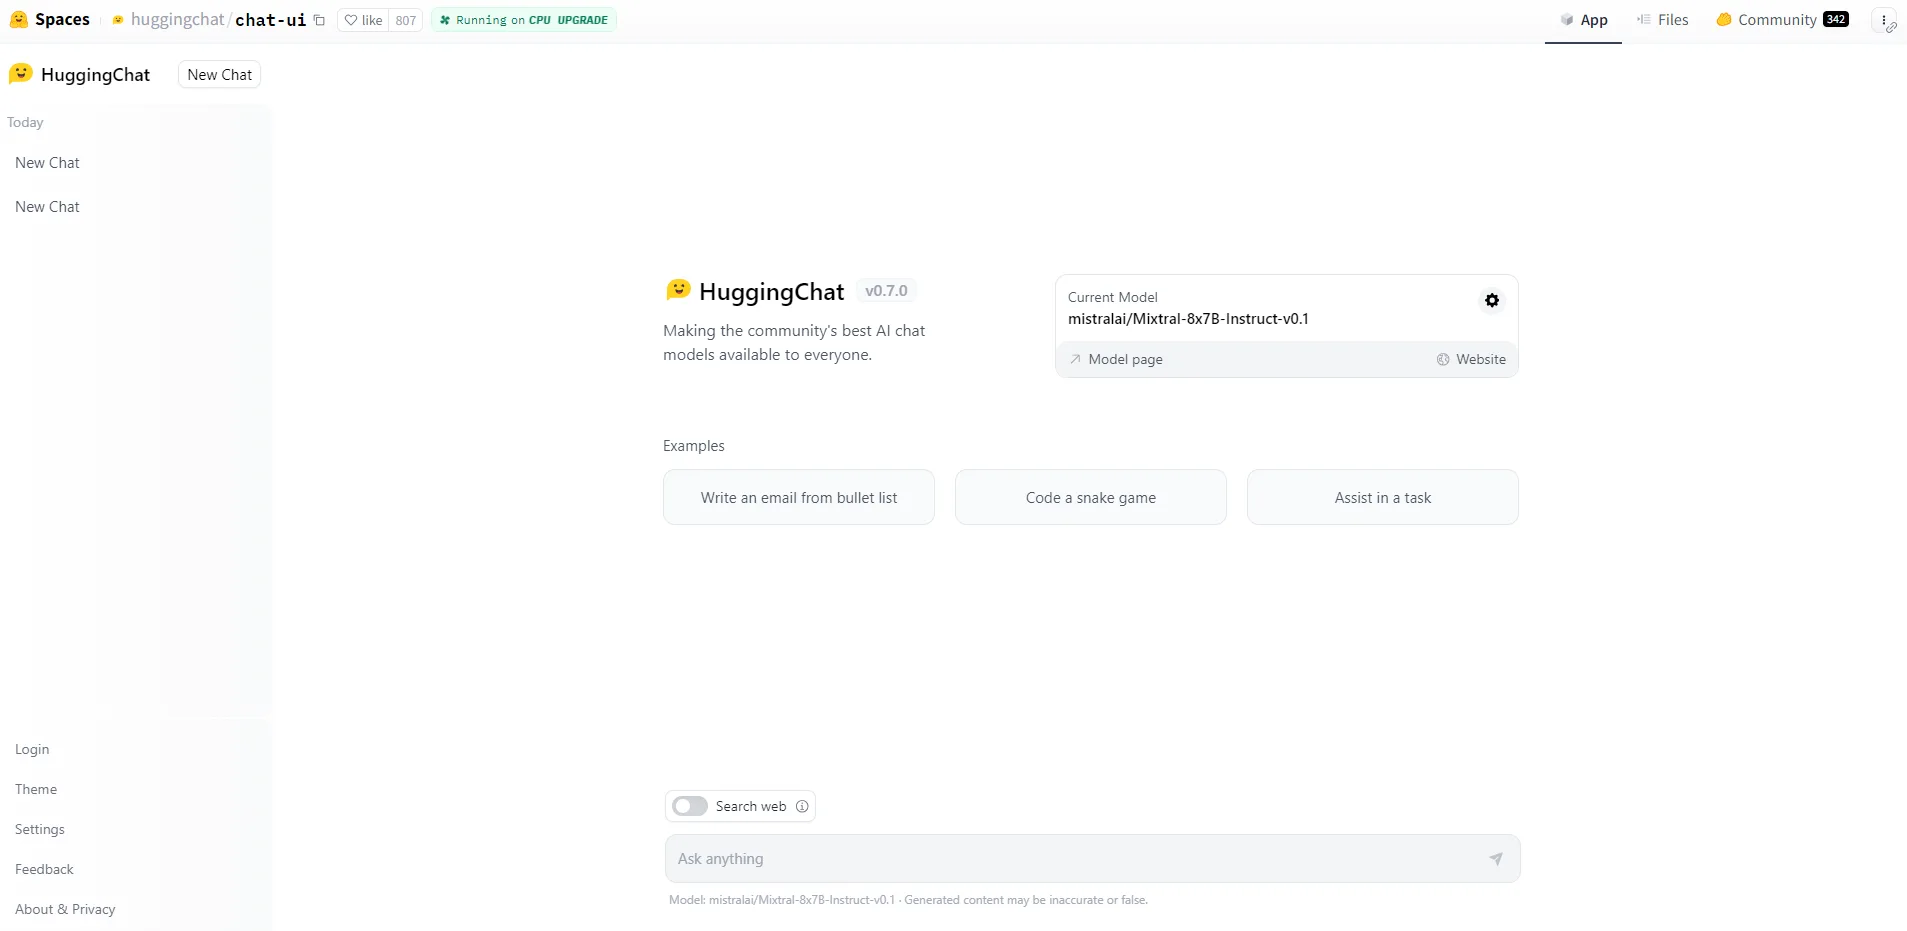The height and width of the screenshot is (931, 1907).
Task: Open the huggingchat owner link
Action: [x=177, y=20]
